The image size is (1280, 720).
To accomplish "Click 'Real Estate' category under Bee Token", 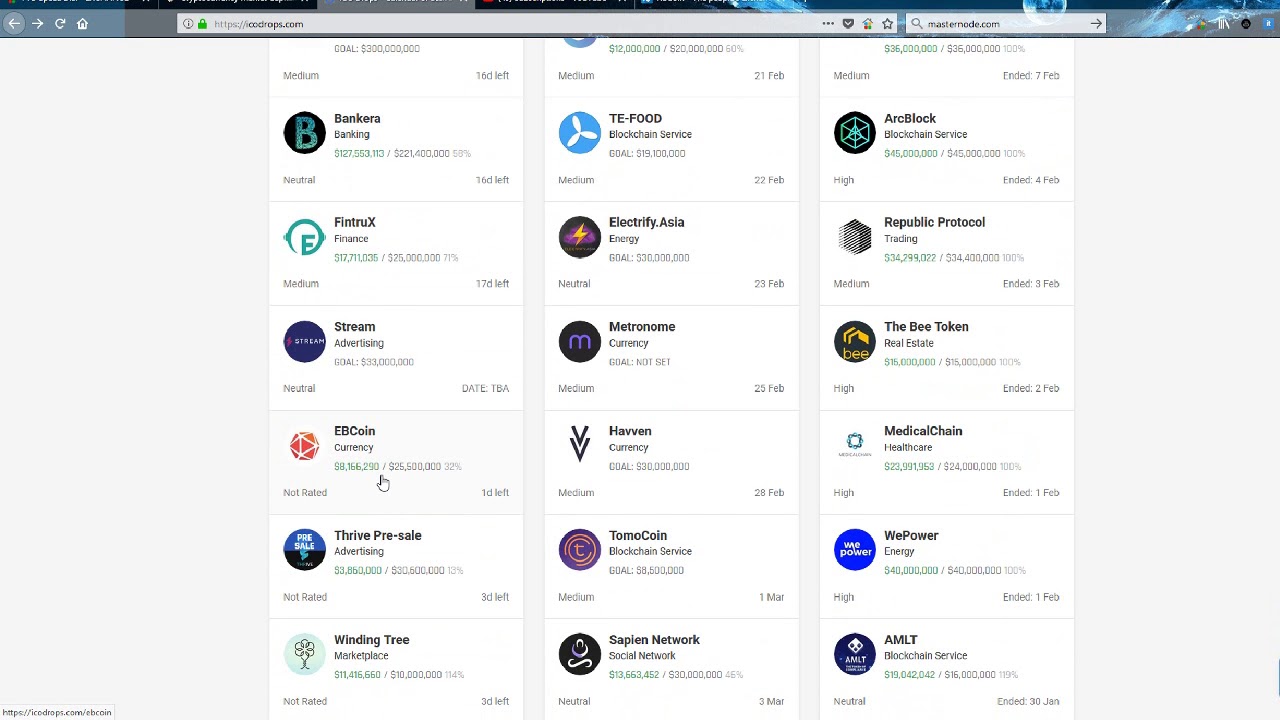I will [909, 343].
